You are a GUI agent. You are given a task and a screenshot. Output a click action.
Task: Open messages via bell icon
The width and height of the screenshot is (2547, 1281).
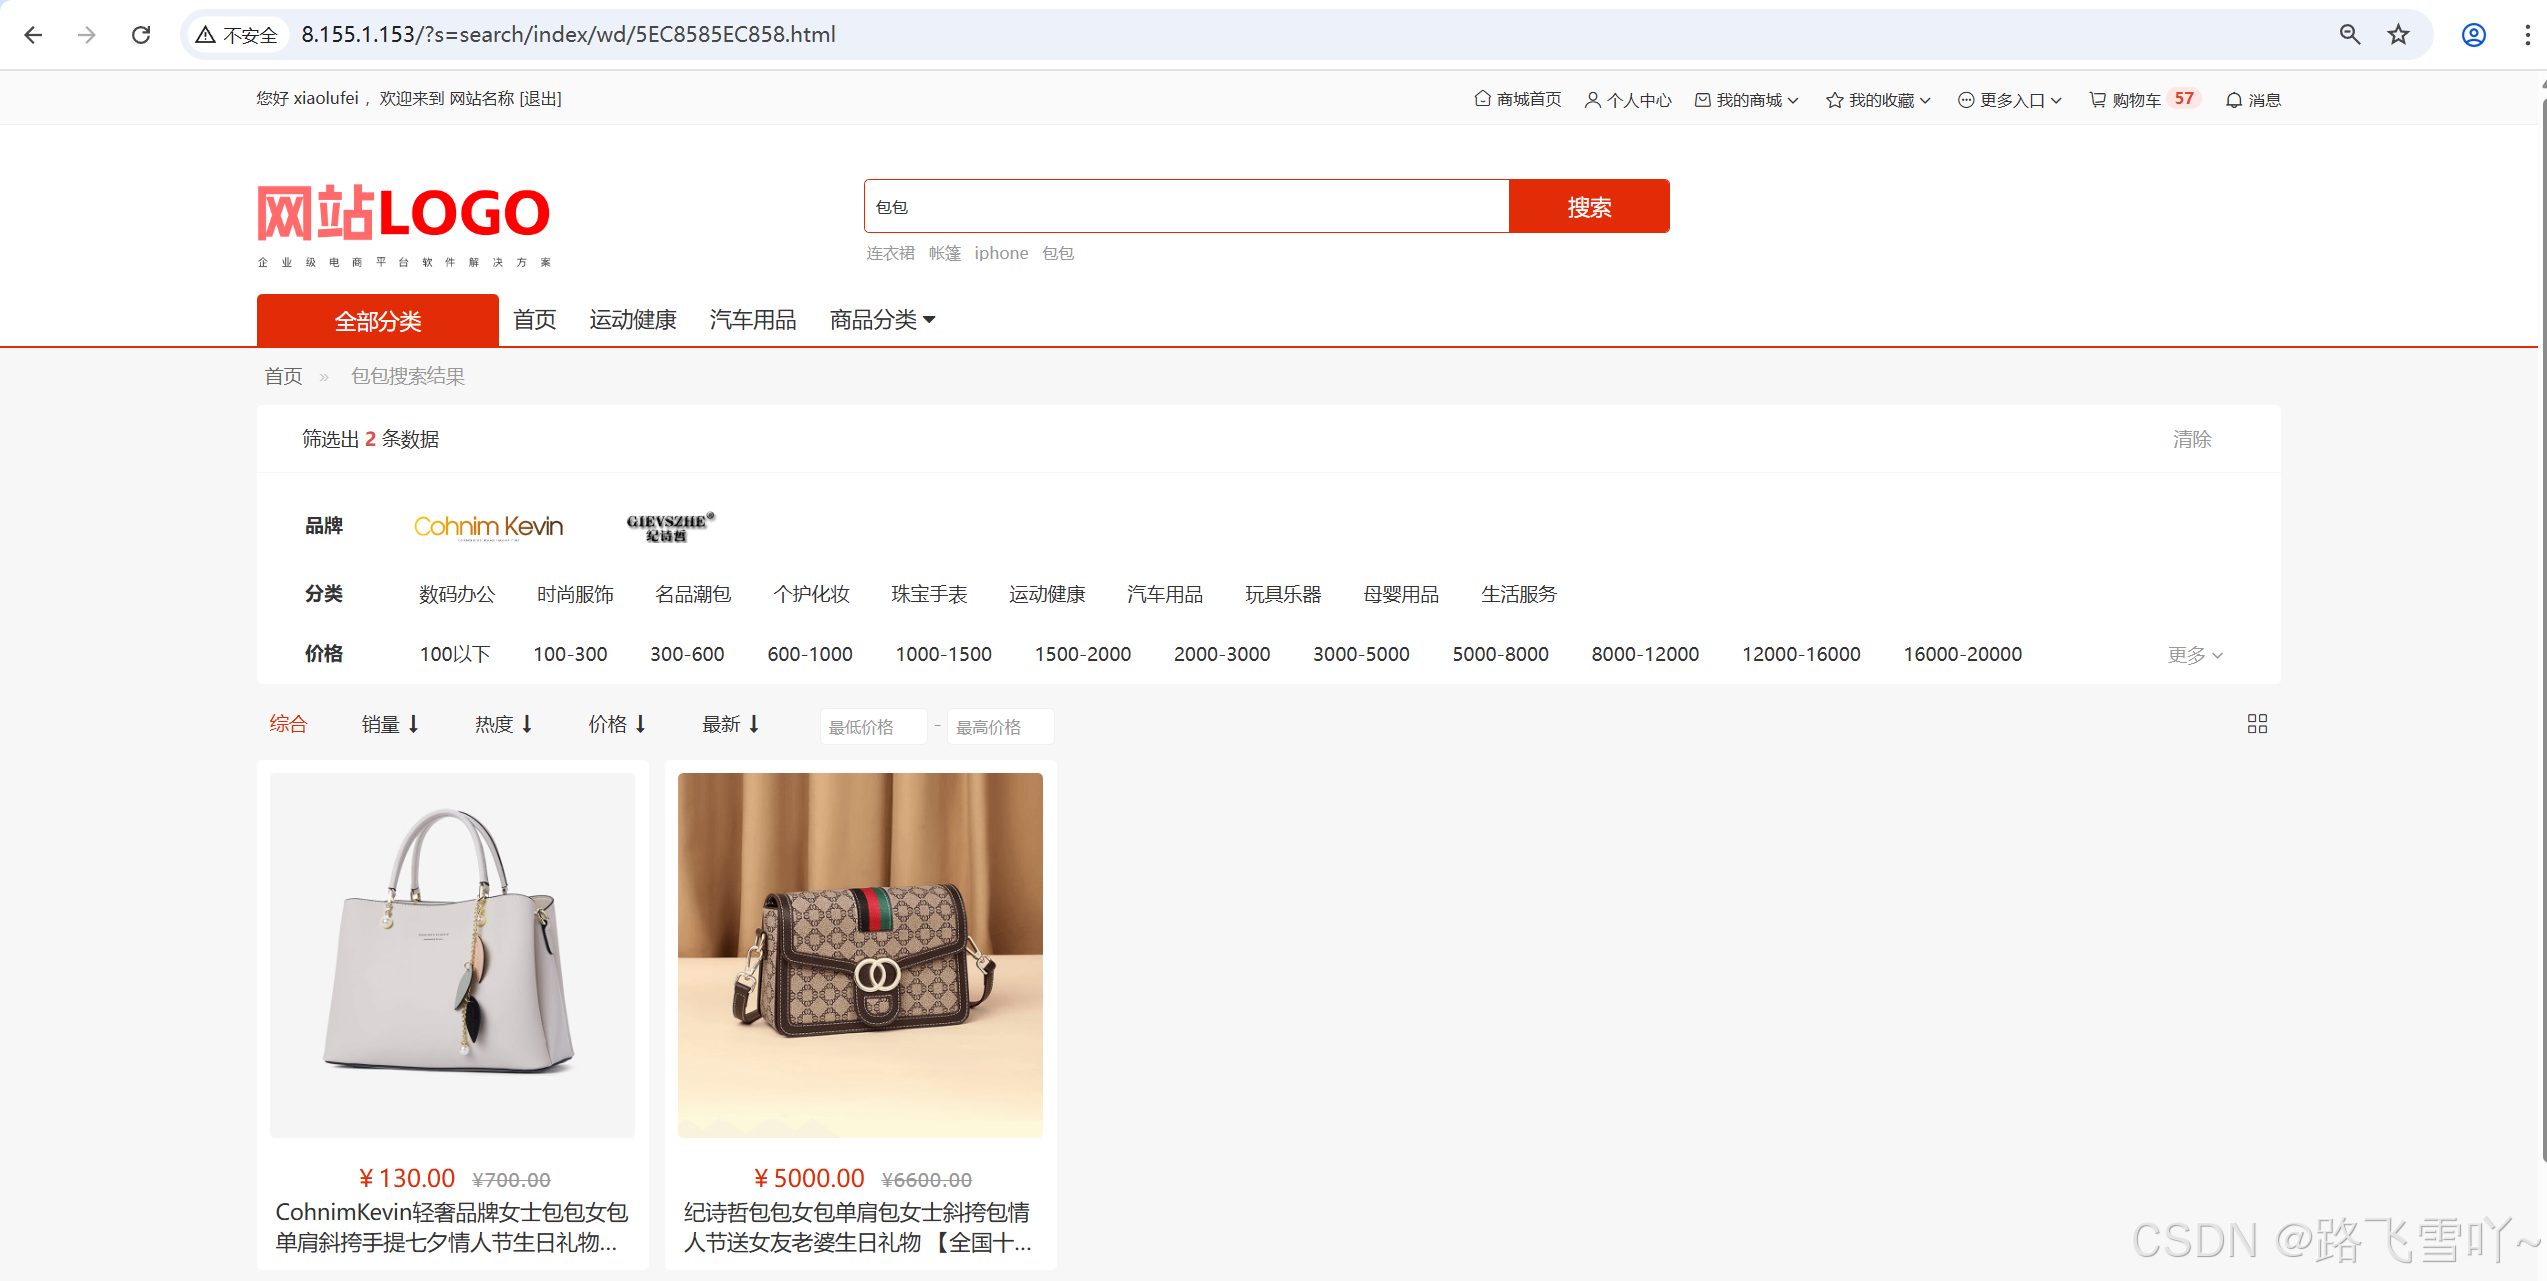pos(2233,100)
